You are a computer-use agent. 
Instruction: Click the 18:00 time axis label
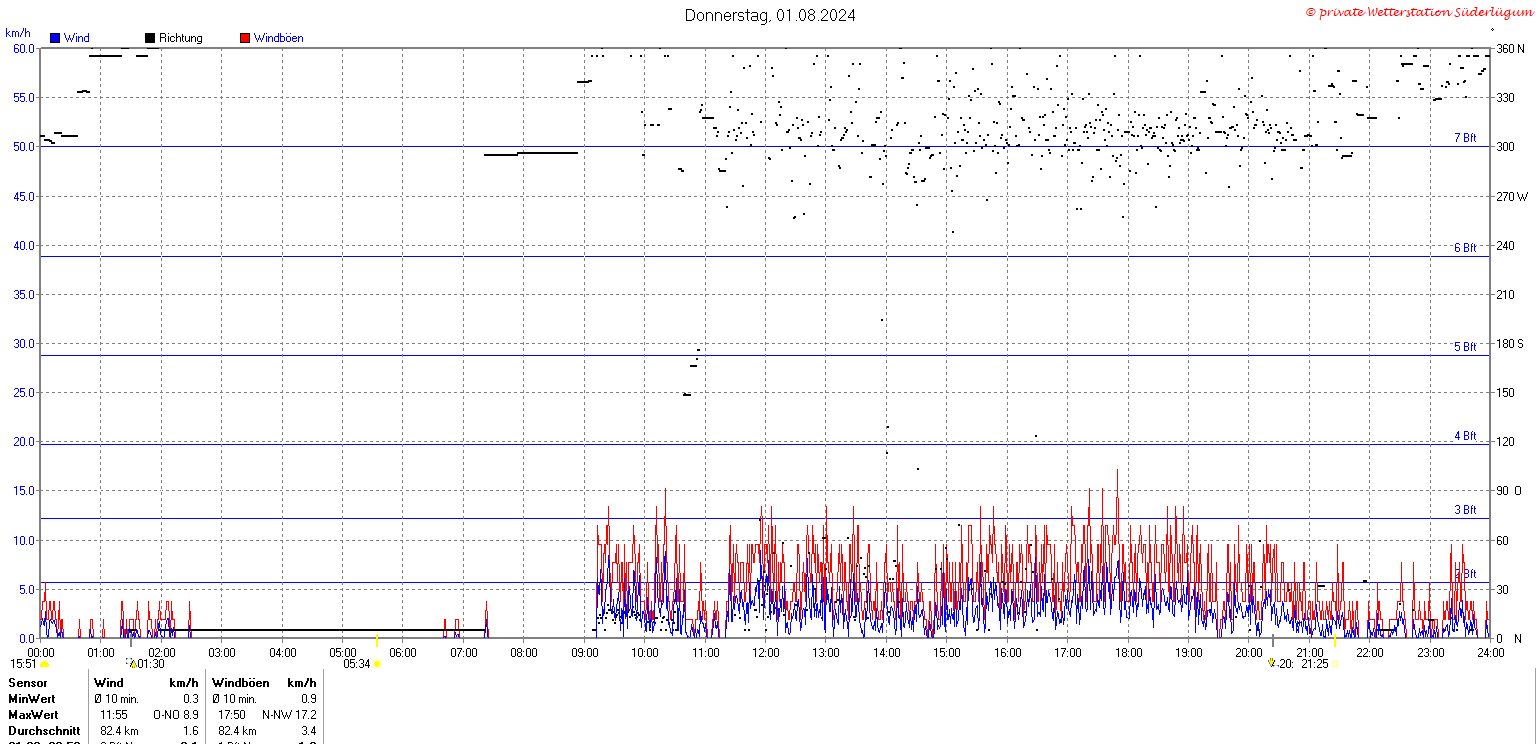(1128, 653)
